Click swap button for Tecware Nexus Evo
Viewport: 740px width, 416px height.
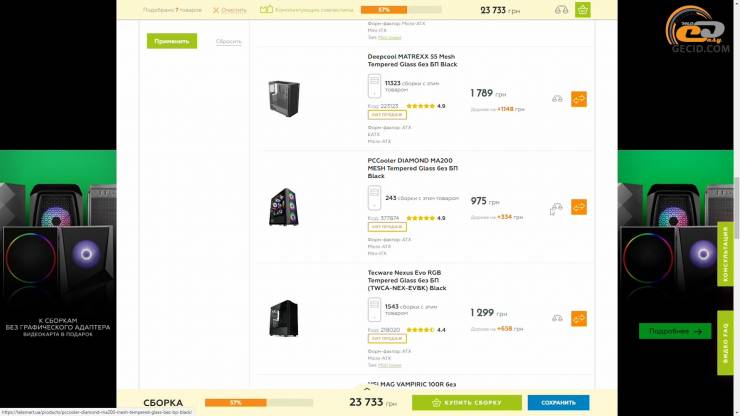click(x=579, y=318)
